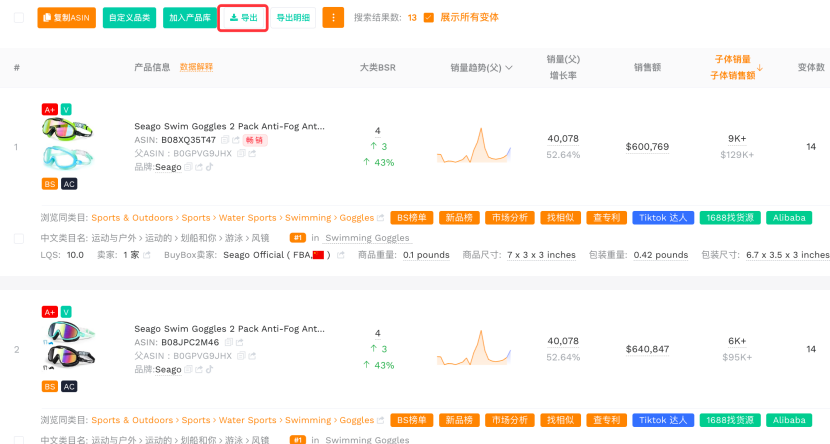Open ASIN B08JPC2M46 via its external link icon
Viewport: 830px width, 444px height.
239,342
